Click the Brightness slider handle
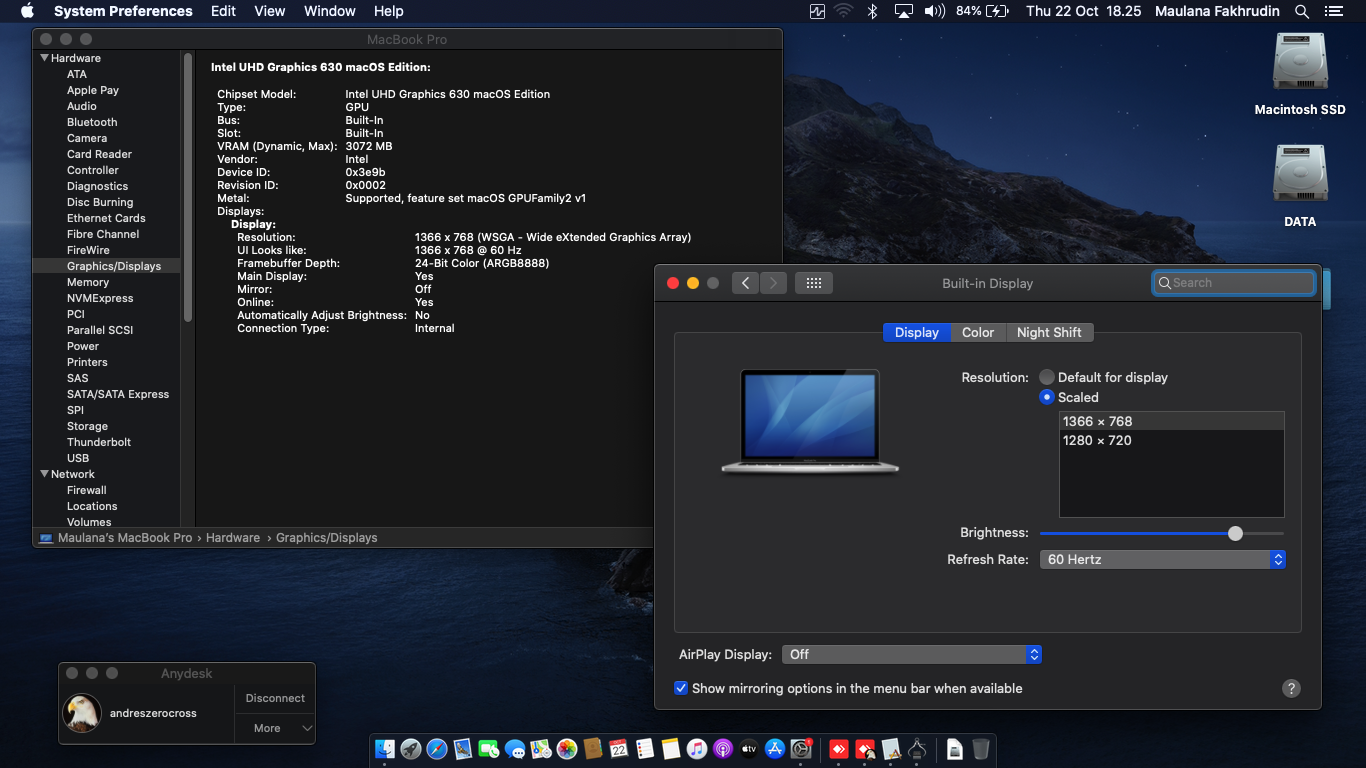 click(1235, 533)
